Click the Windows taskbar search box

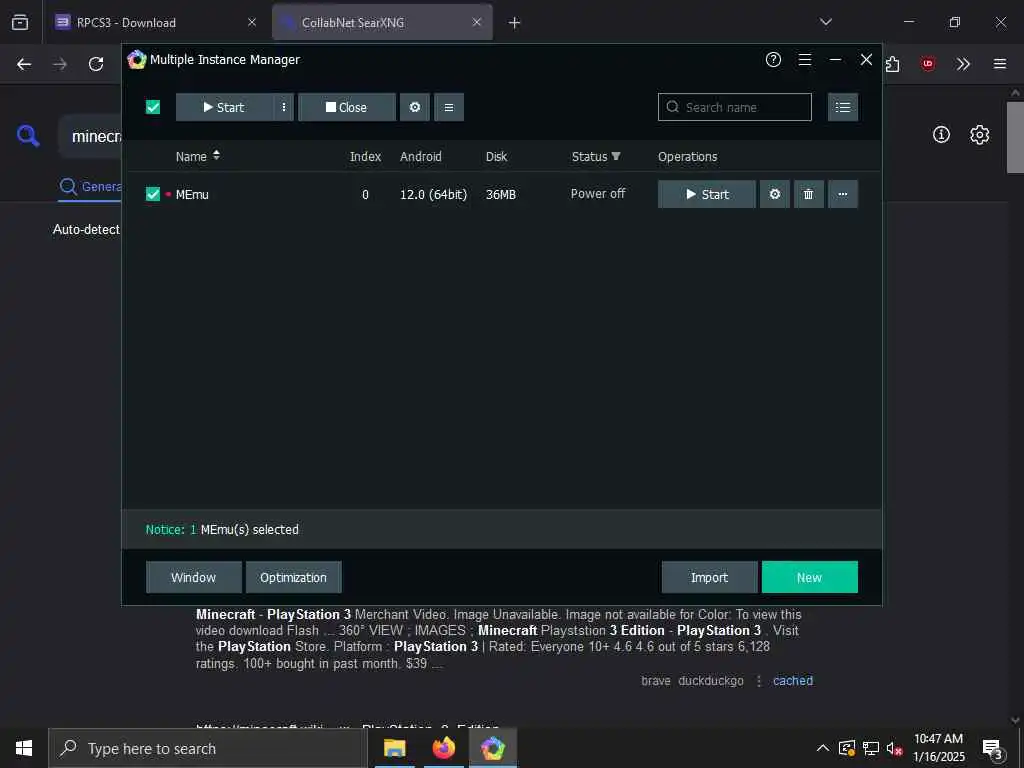pos(208,748)
